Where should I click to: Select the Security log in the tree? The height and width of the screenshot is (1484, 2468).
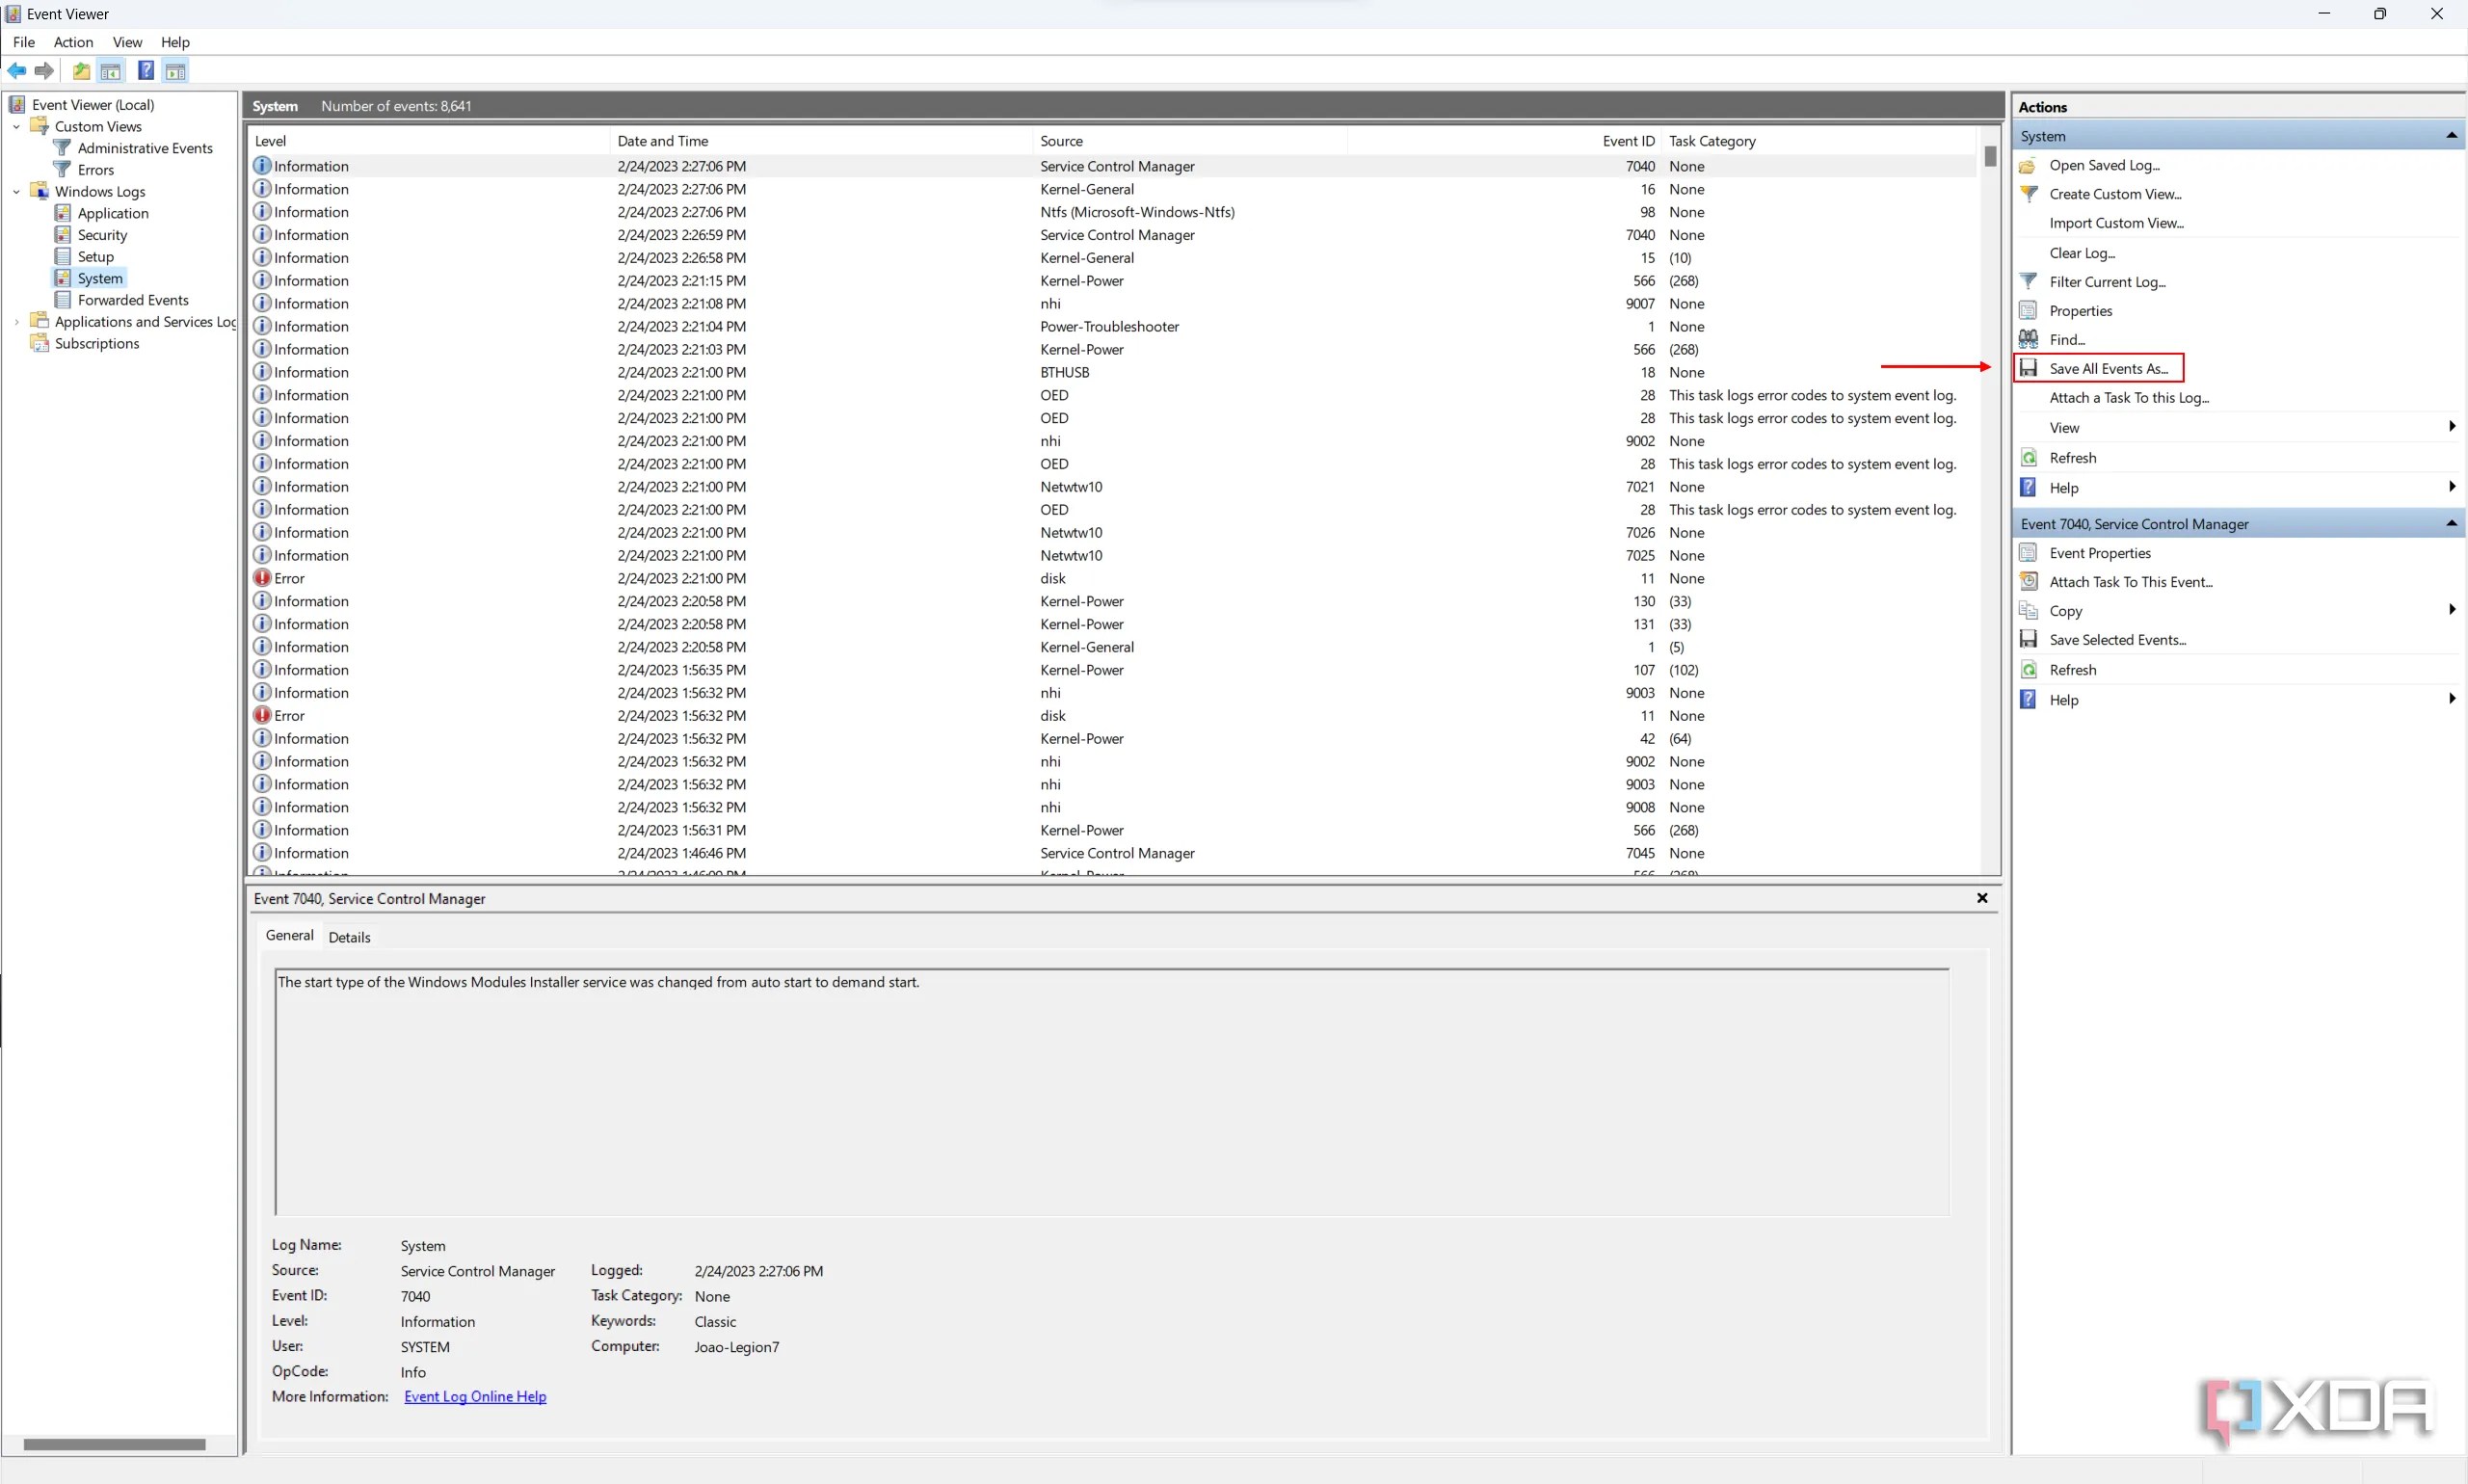tap(103, 234)
